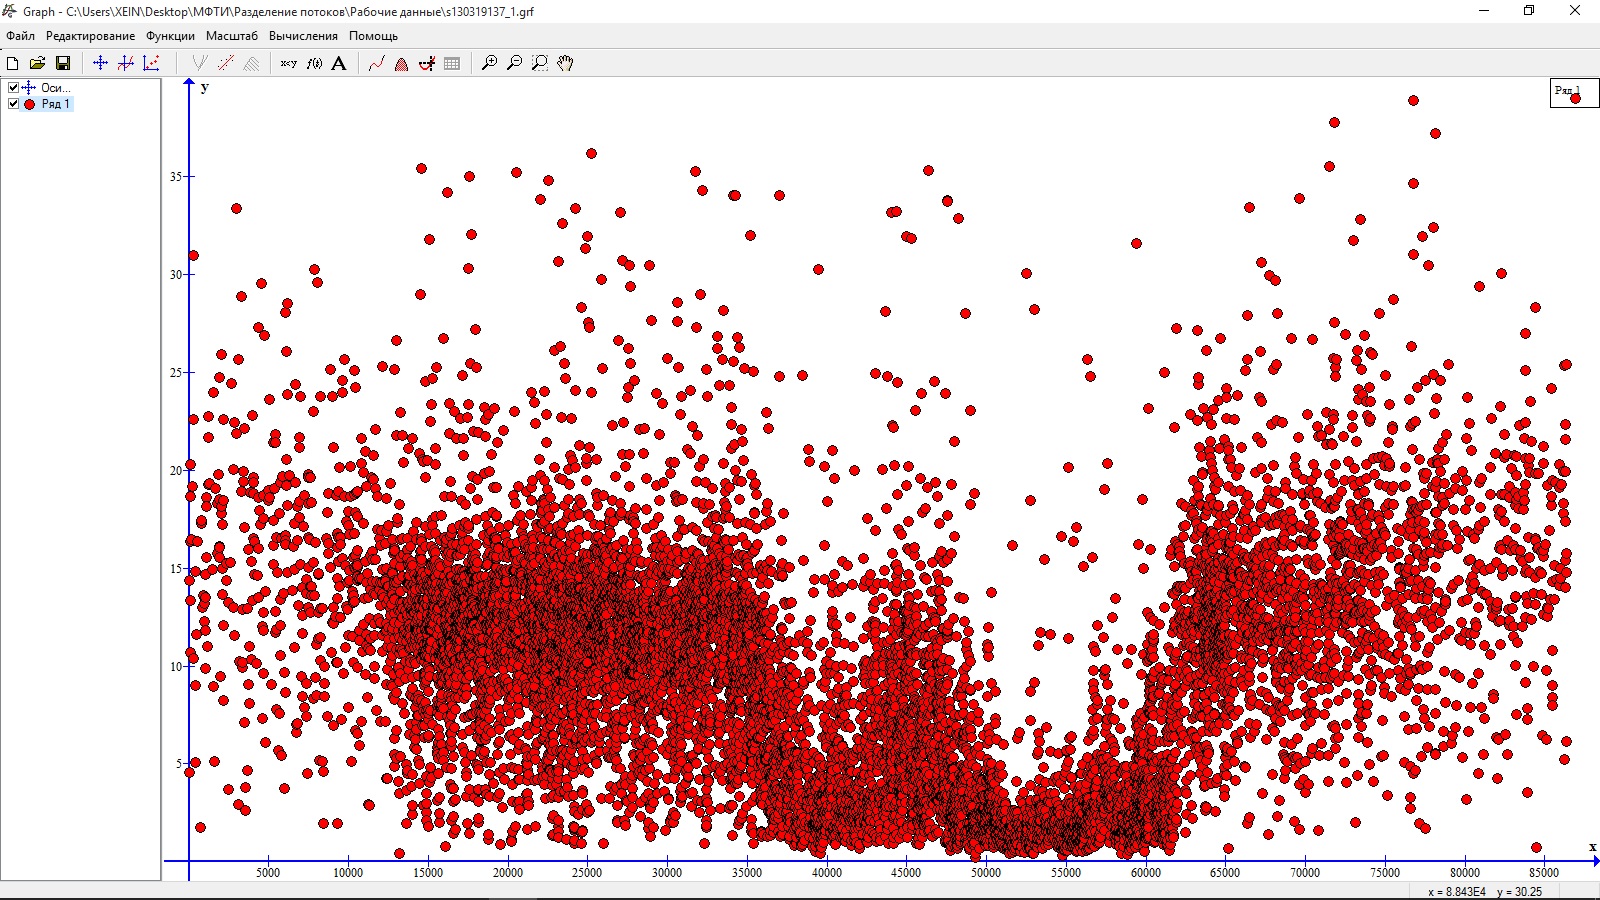Activate the hand move tool
Screen dimensions: 1600x900
pos(565,63)
